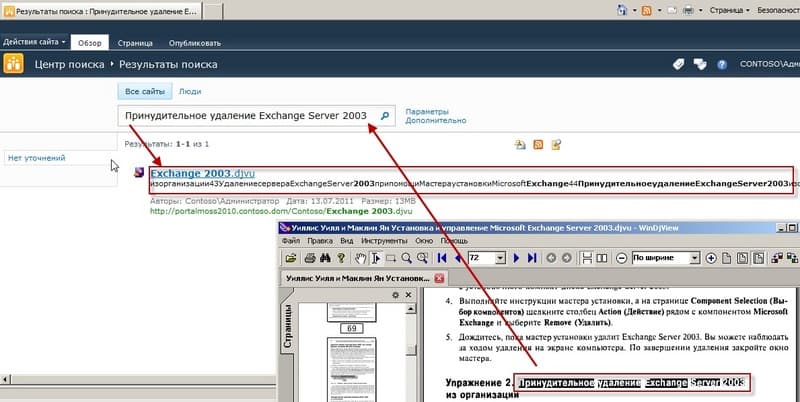Click the Print icon in IE toolbar

pos(688,10)
